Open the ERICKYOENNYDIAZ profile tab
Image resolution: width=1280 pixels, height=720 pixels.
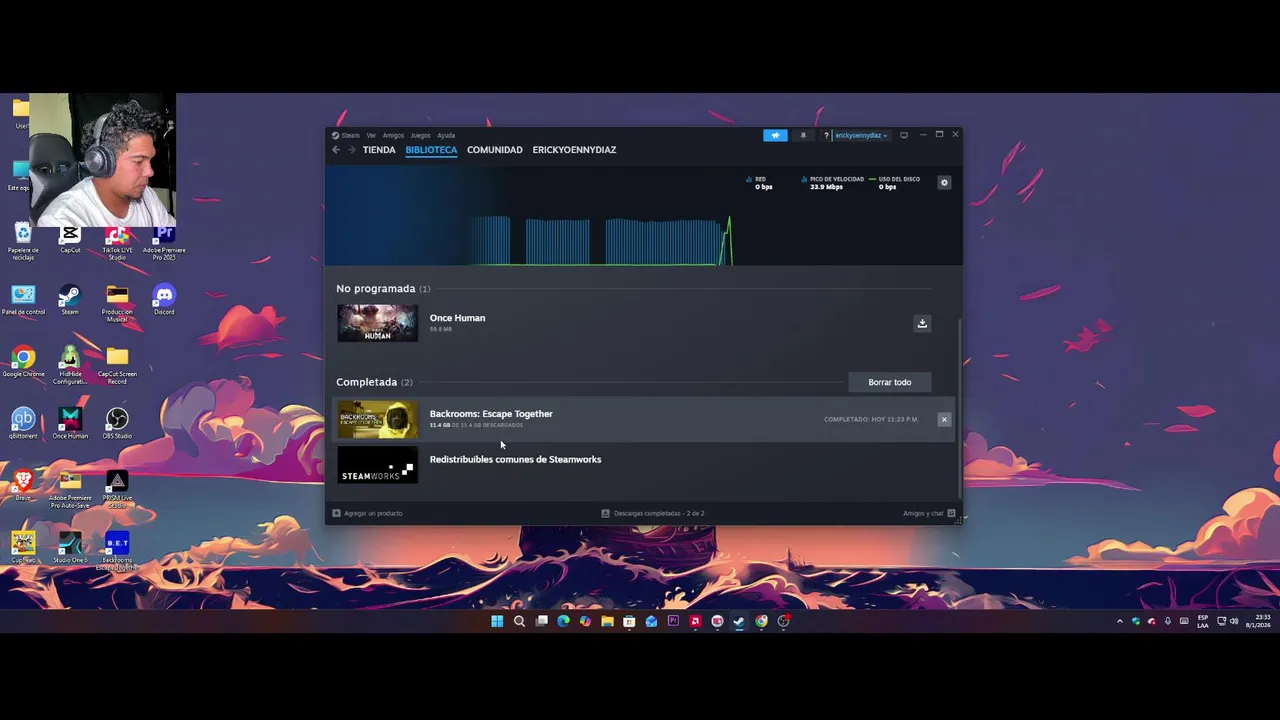tap(574, 150)
